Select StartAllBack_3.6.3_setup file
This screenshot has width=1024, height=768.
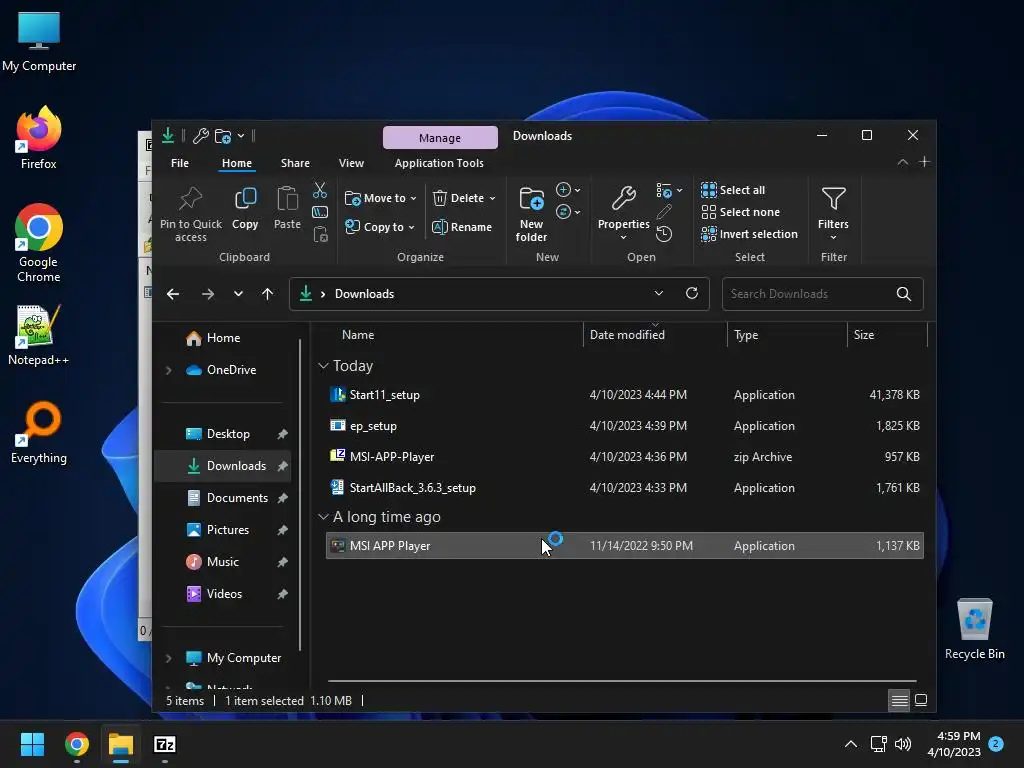click(624, 488)
